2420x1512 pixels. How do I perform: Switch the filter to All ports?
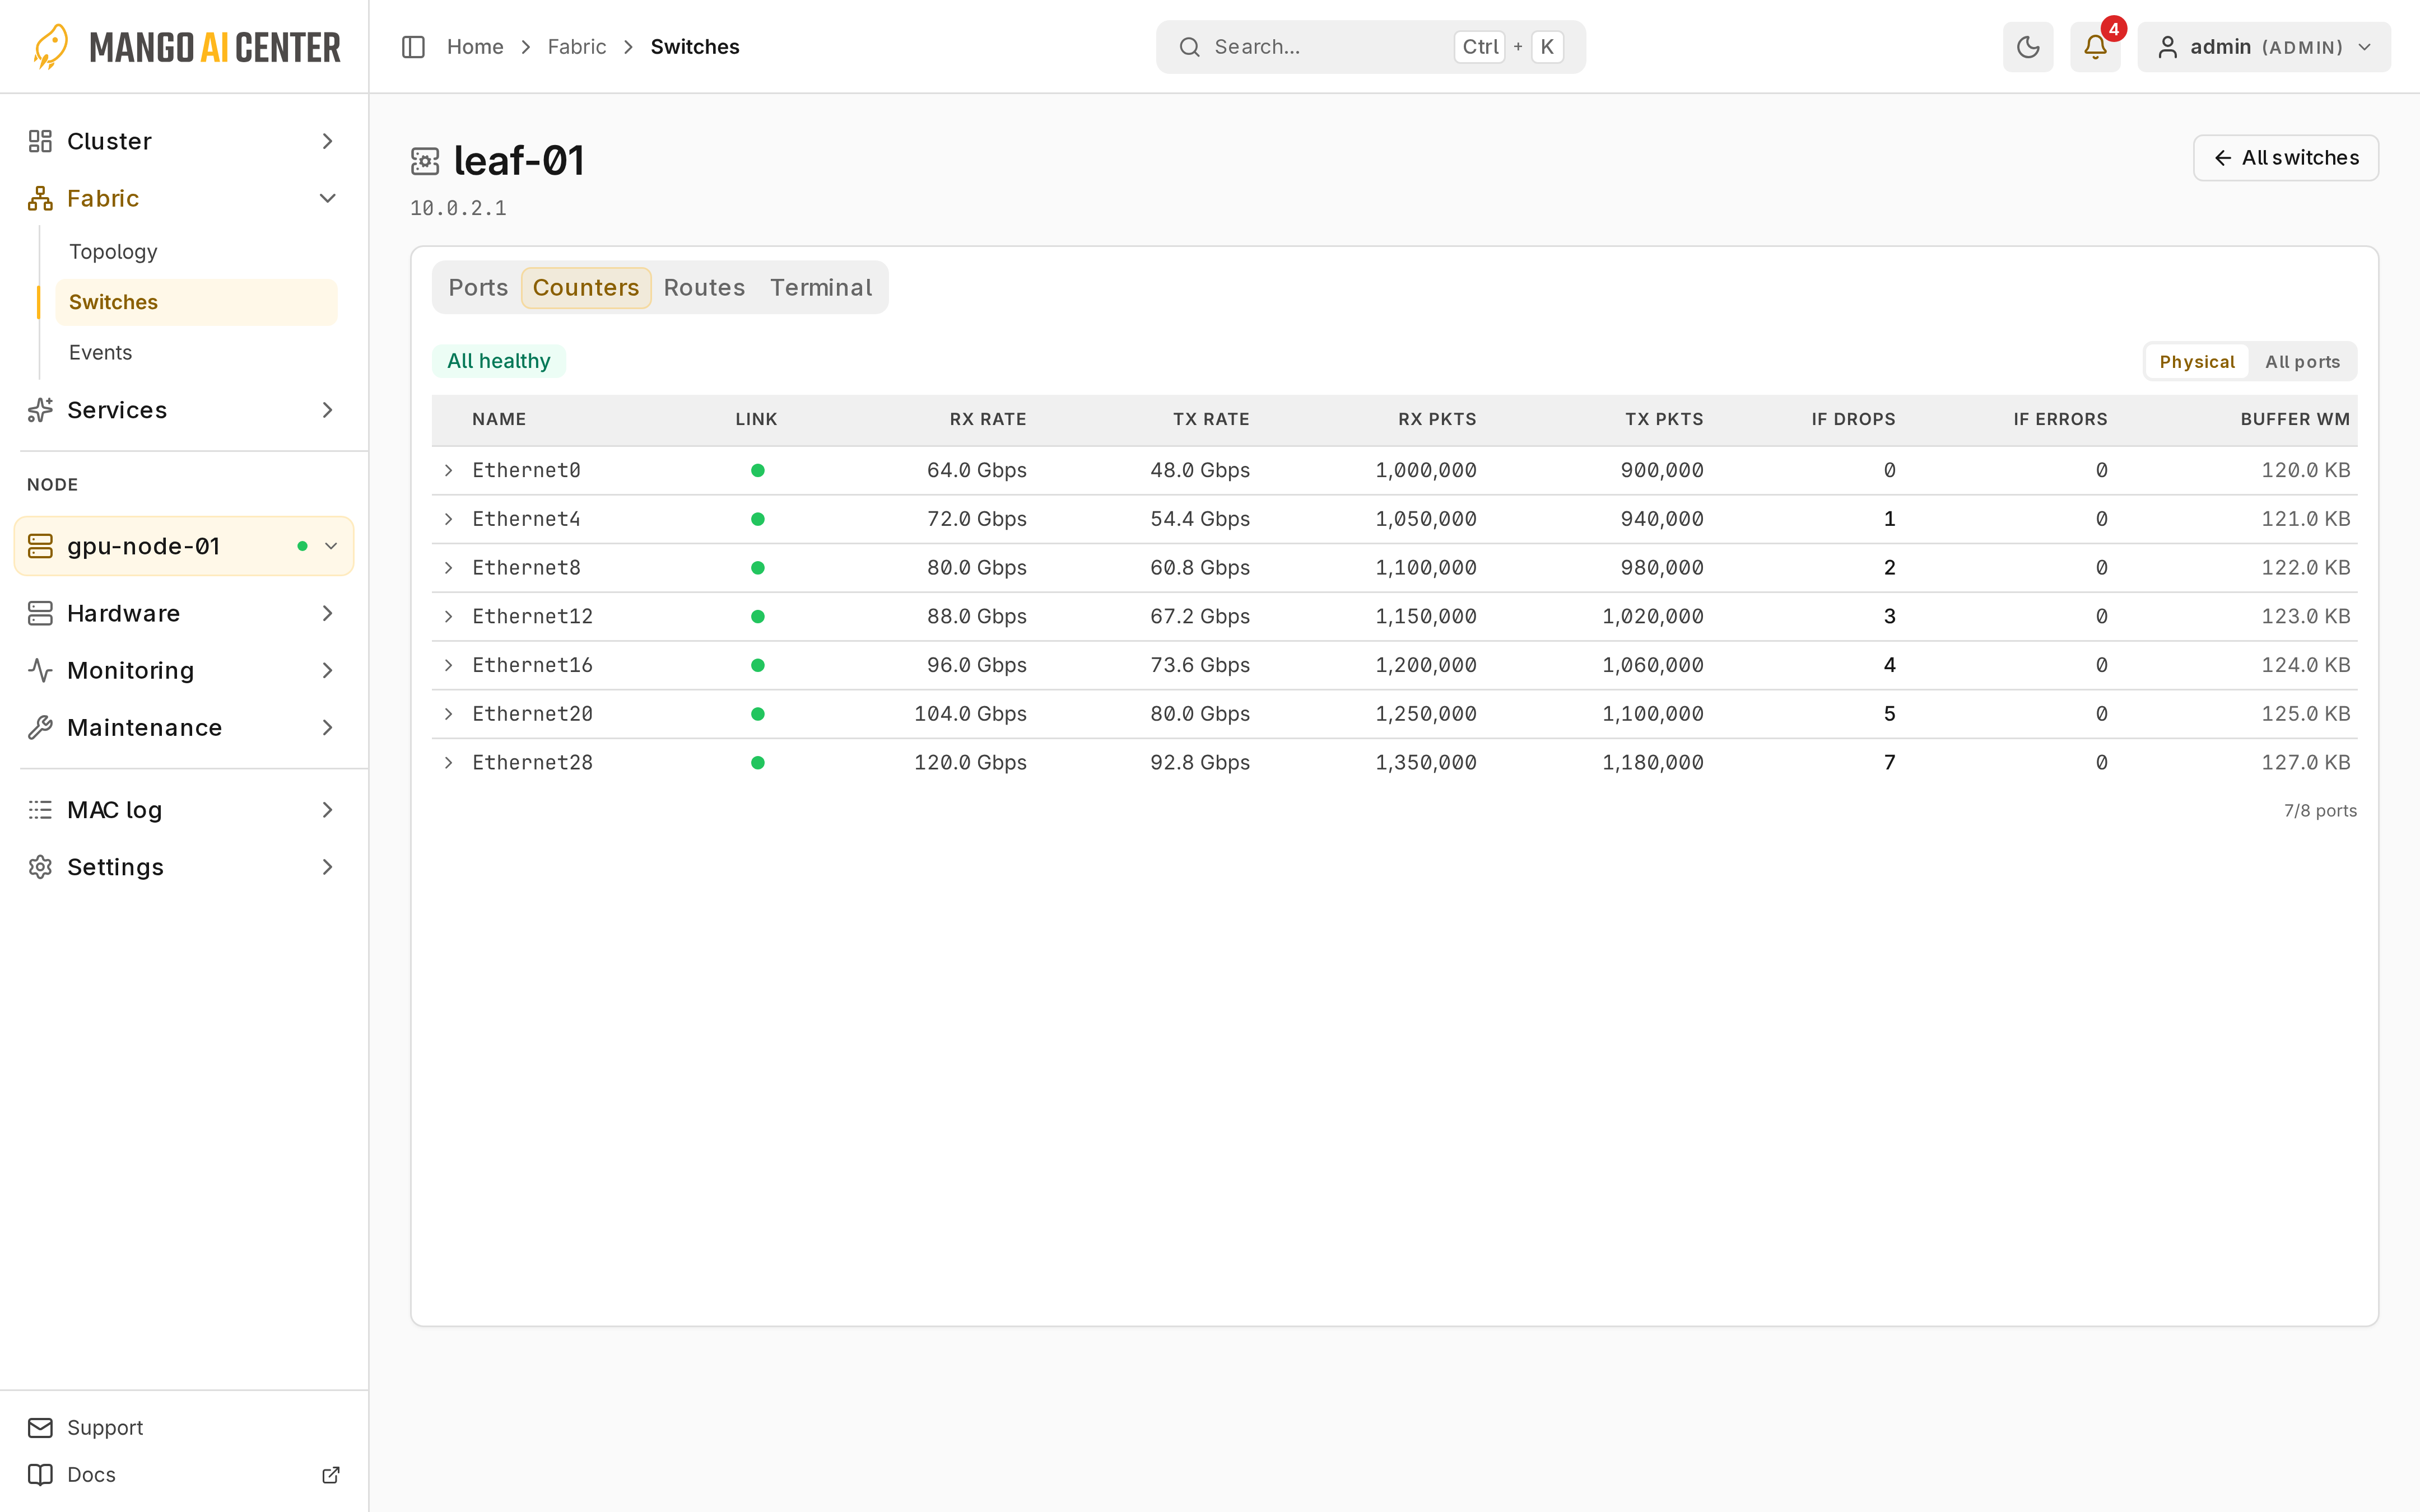click(x=2302, y=361)
